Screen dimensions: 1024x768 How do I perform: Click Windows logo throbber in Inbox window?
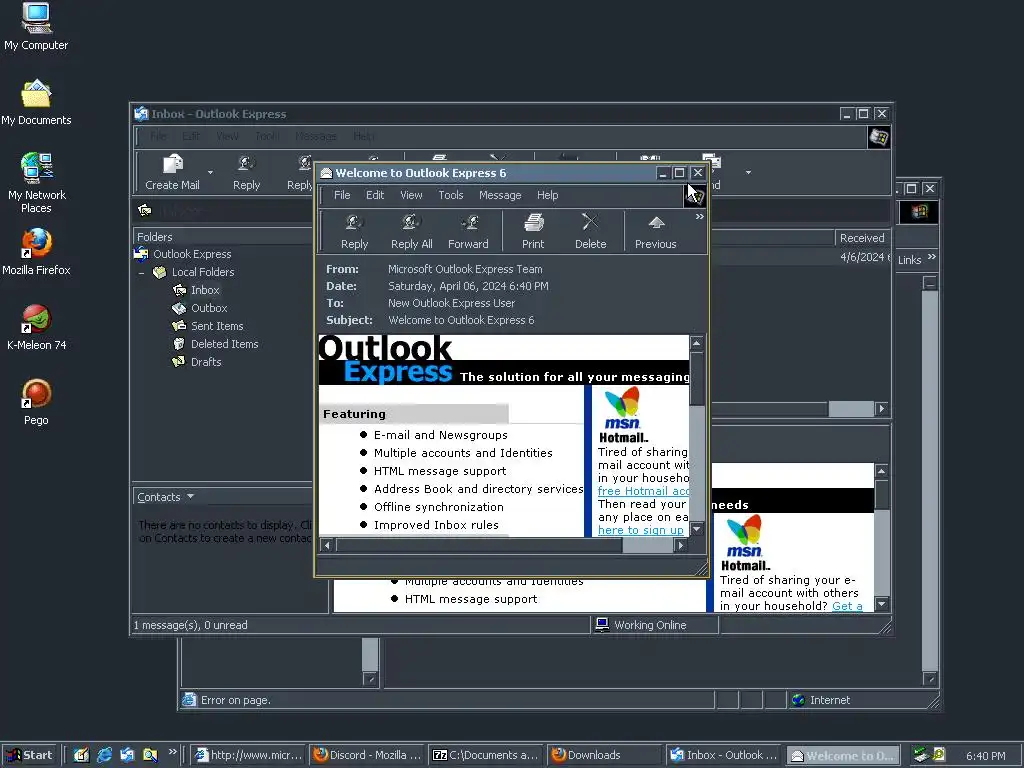coord(878,138)
